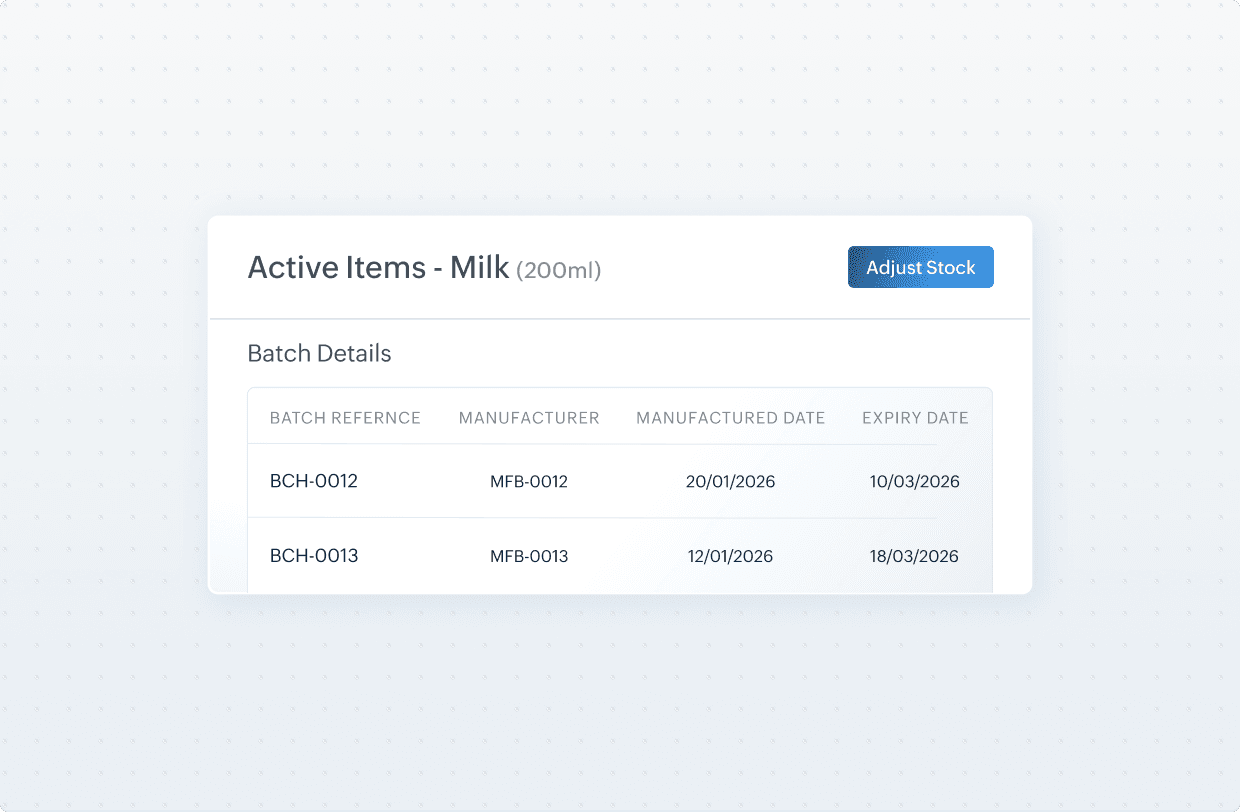This screenshot has height=812, width=1240.
Task: Click the word Milk in the title
Action: [479, 268]
